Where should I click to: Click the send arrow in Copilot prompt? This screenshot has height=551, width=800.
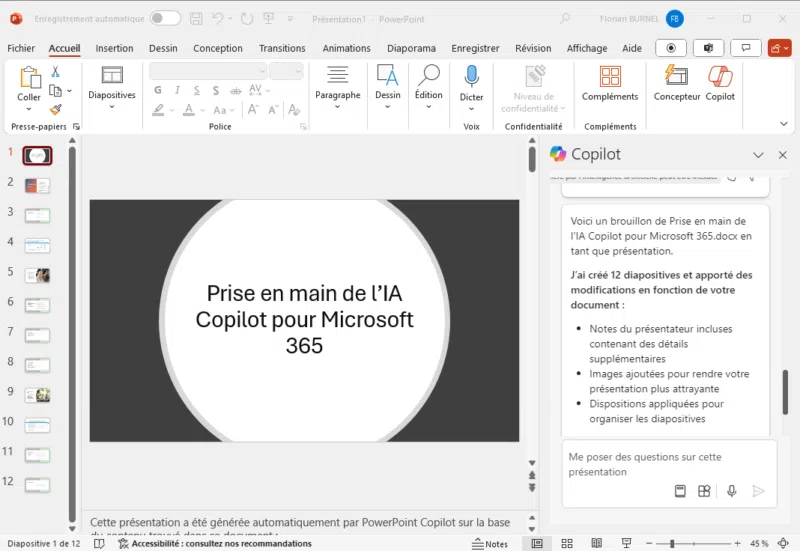(x=758, y=491)
